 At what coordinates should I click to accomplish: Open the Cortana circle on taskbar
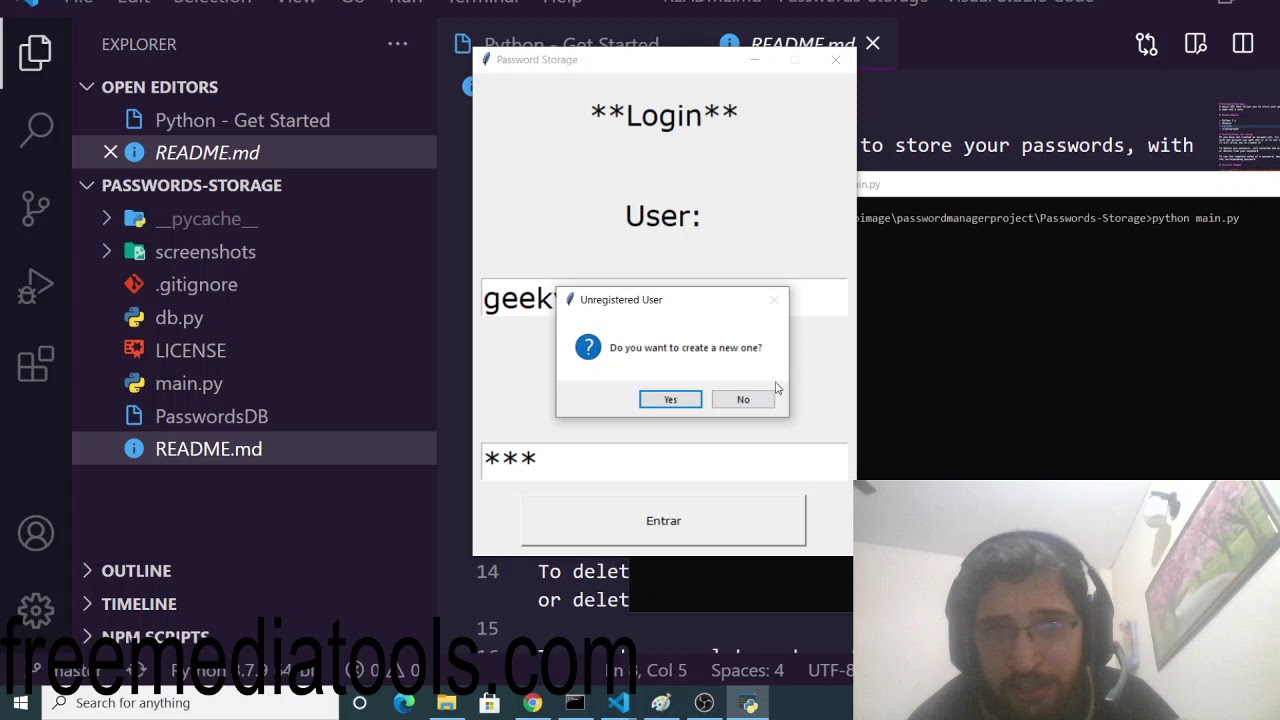(360, 703)
